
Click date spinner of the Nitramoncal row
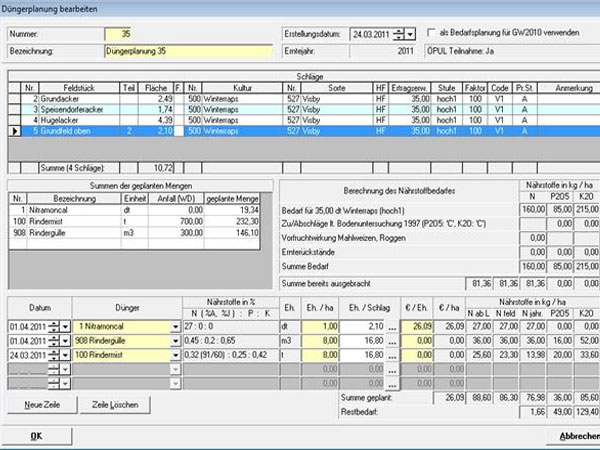[x=54, y=327]
